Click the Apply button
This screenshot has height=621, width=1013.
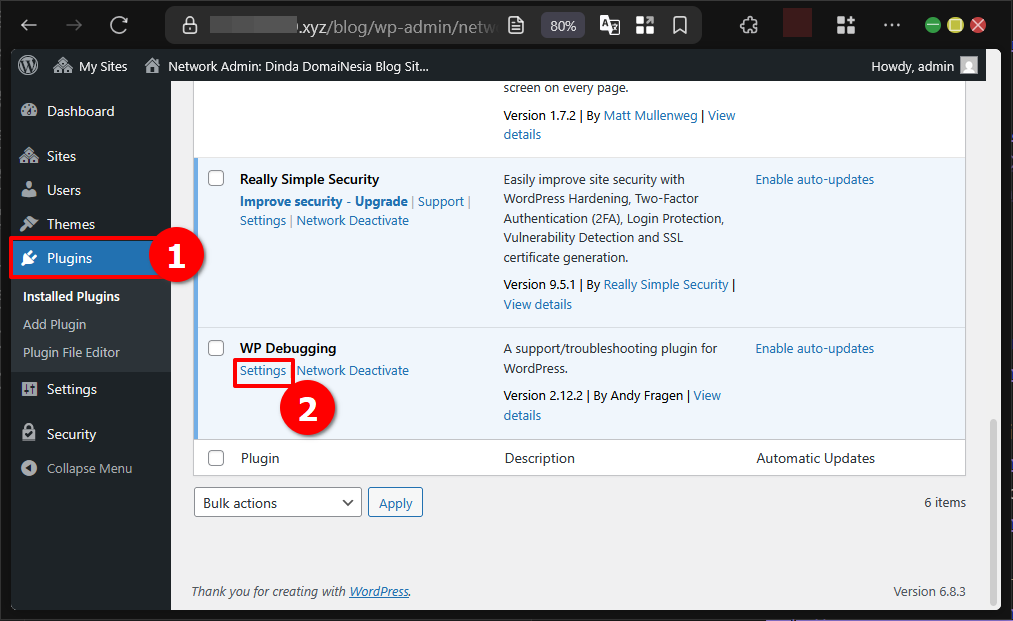(395, 502)
